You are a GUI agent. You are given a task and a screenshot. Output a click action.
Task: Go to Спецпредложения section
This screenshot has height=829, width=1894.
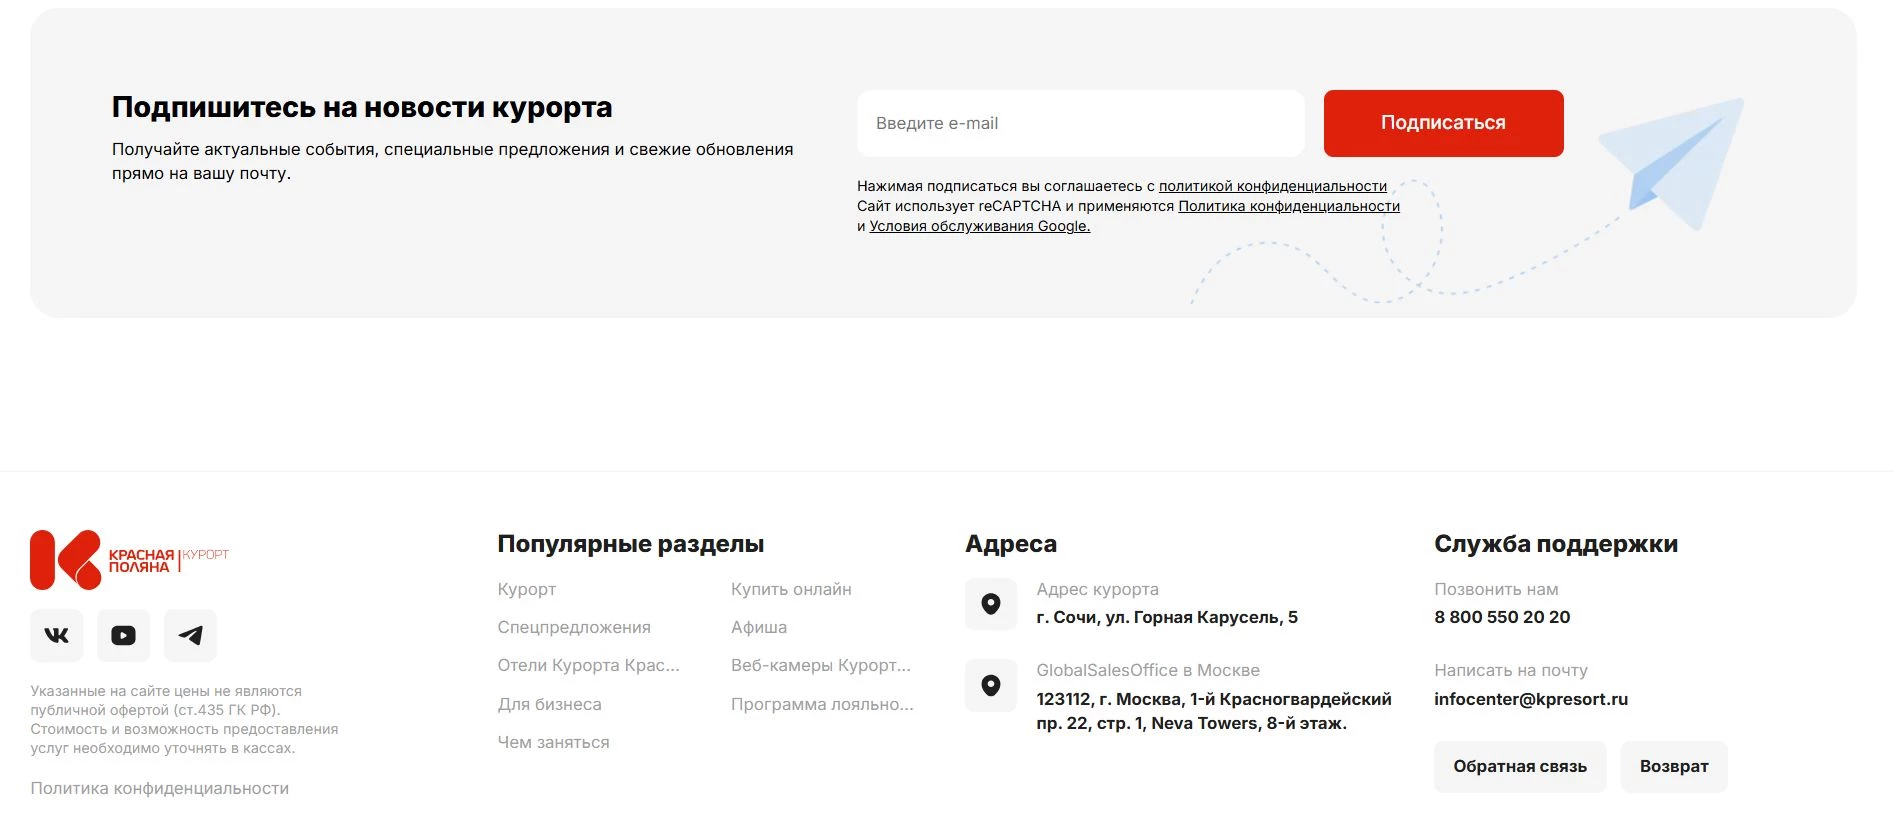click(574, 628)
